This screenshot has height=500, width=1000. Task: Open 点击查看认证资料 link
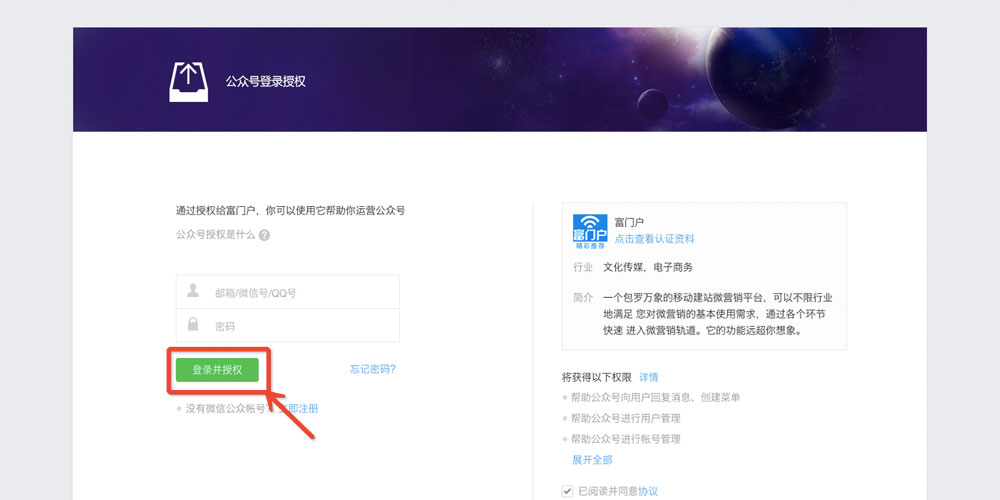tap(654, 239)
